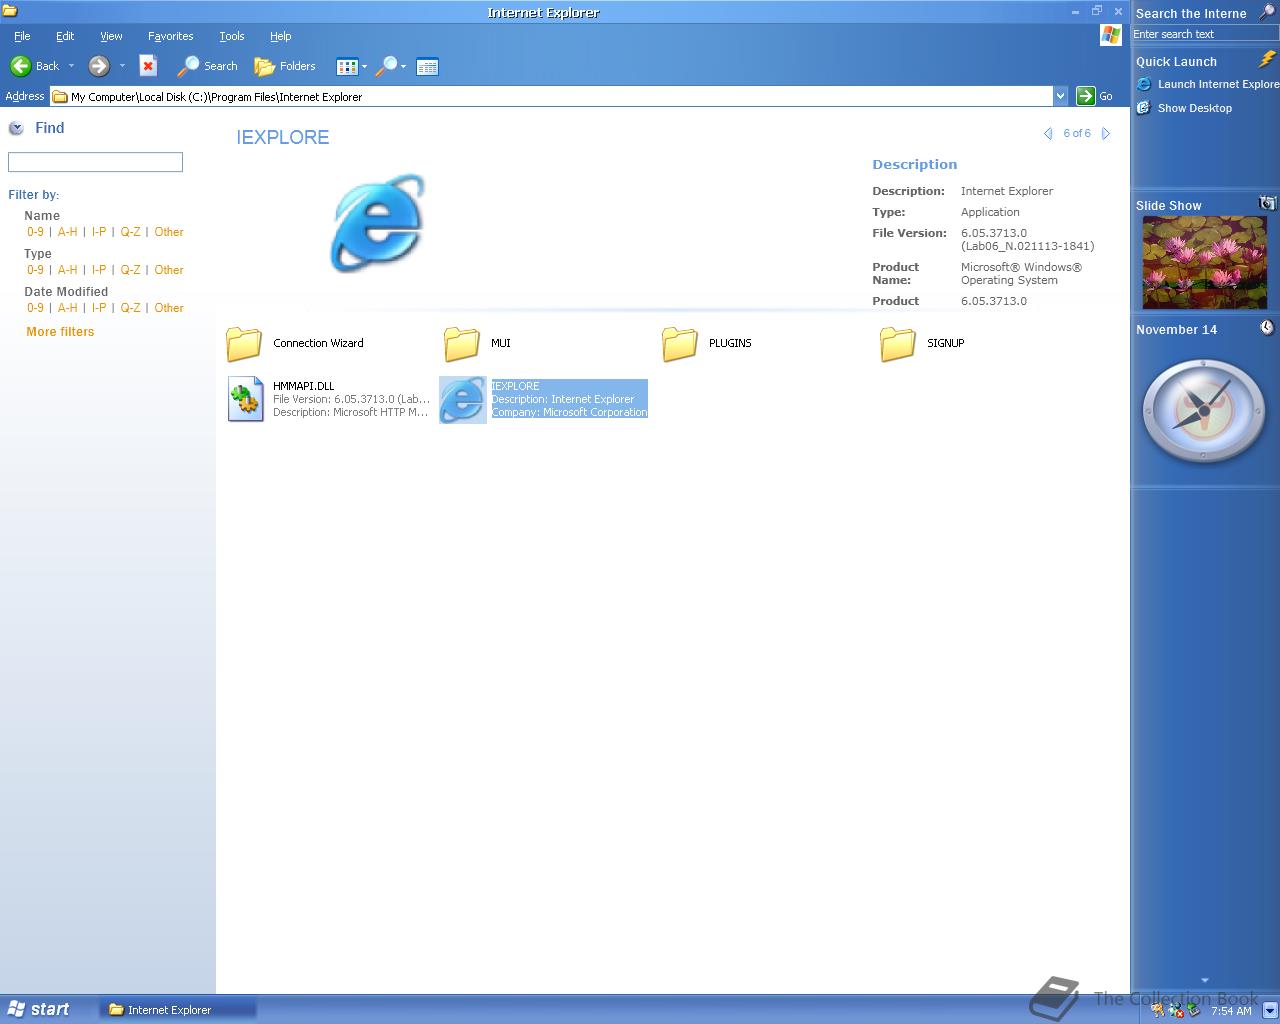Select the HMMAPI.DLL file
The width and height of the screenshot is (1280, 1024).
[x=328, y=399]
